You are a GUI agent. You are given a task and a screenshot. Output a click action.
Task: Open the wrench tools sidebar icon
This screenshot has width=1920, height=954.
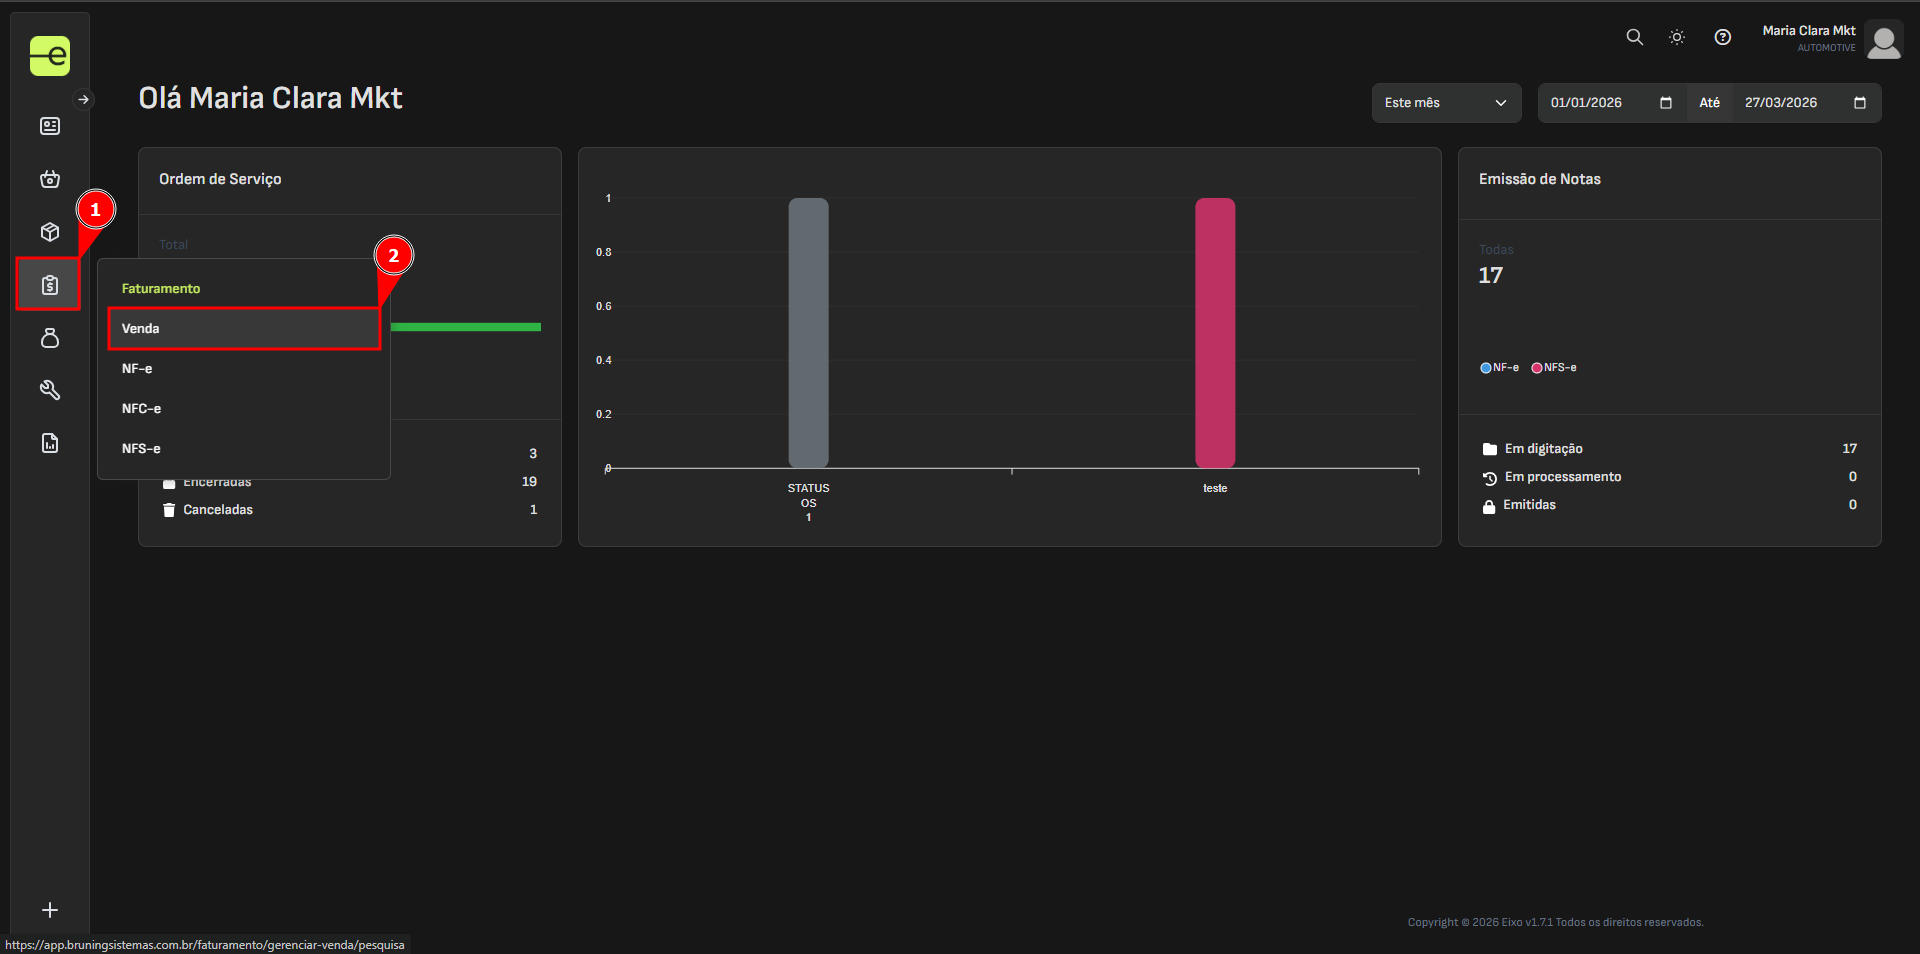50,390
